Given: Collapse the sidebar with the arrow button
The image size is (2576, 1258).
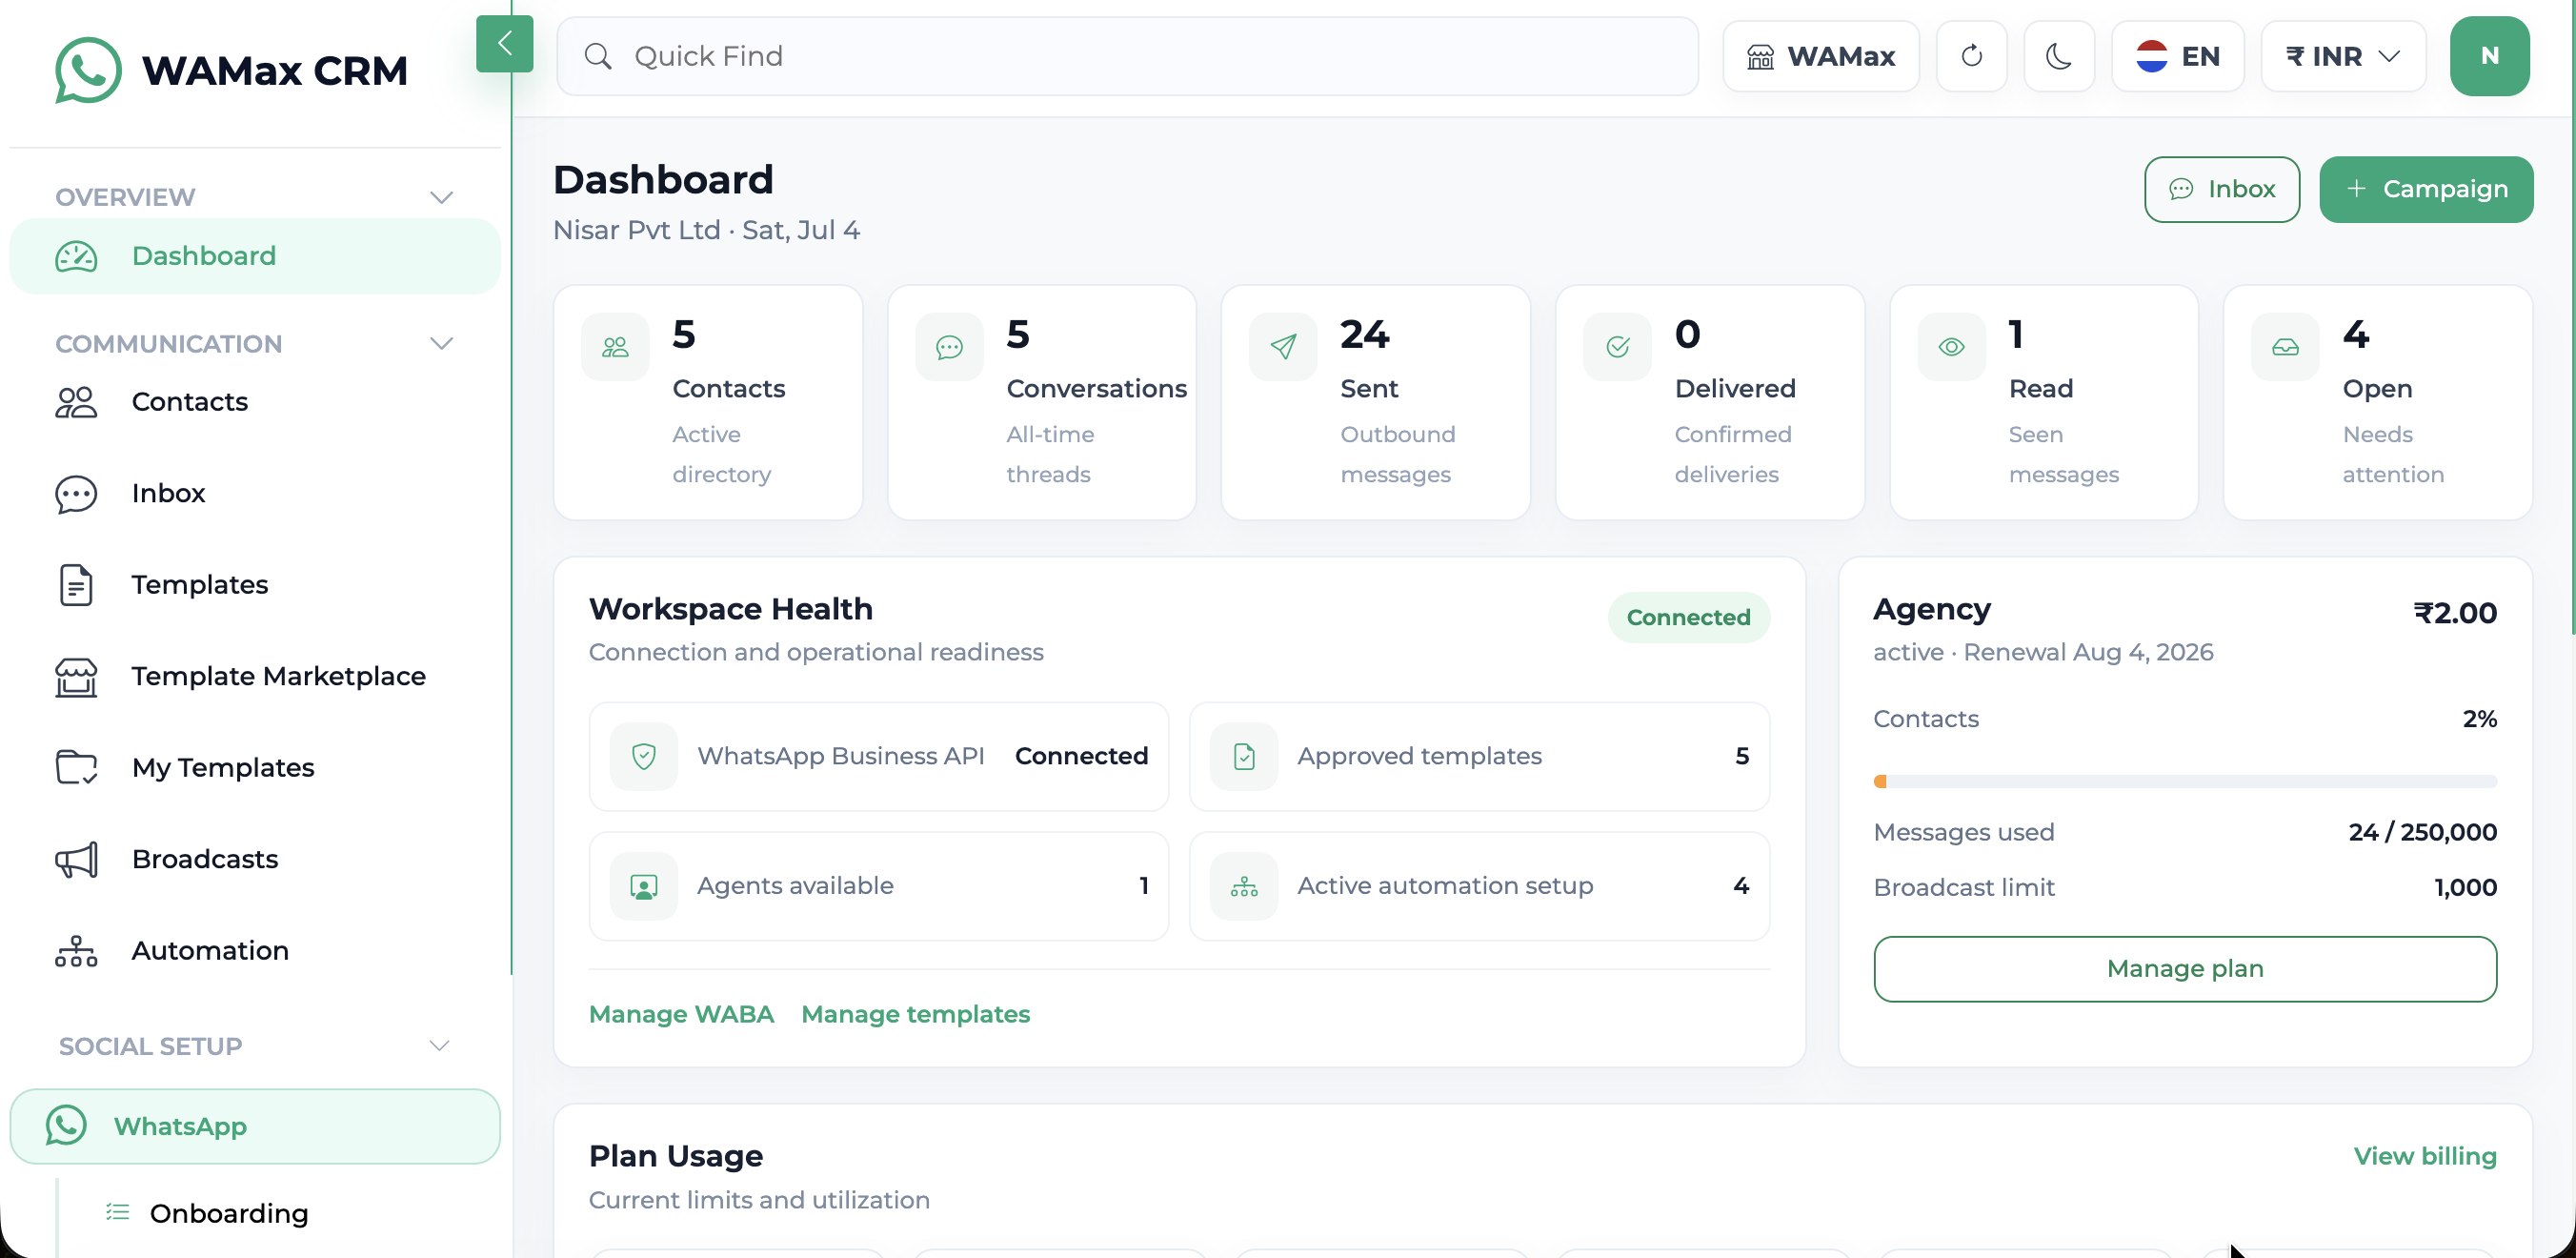Looking at the screenshot, I should tap(504, 44).
